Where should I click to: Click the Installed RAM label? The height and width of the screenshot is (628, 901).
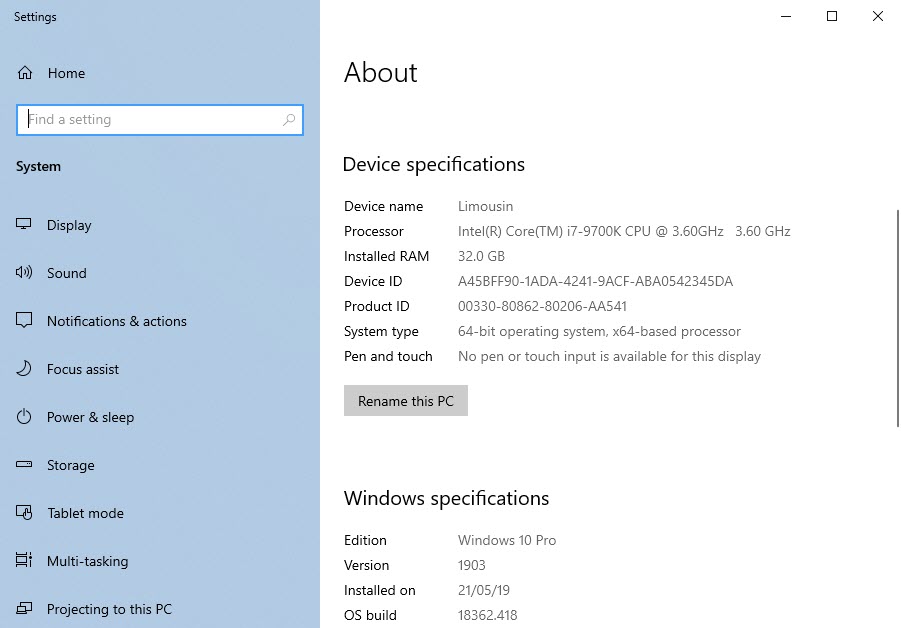386,256
